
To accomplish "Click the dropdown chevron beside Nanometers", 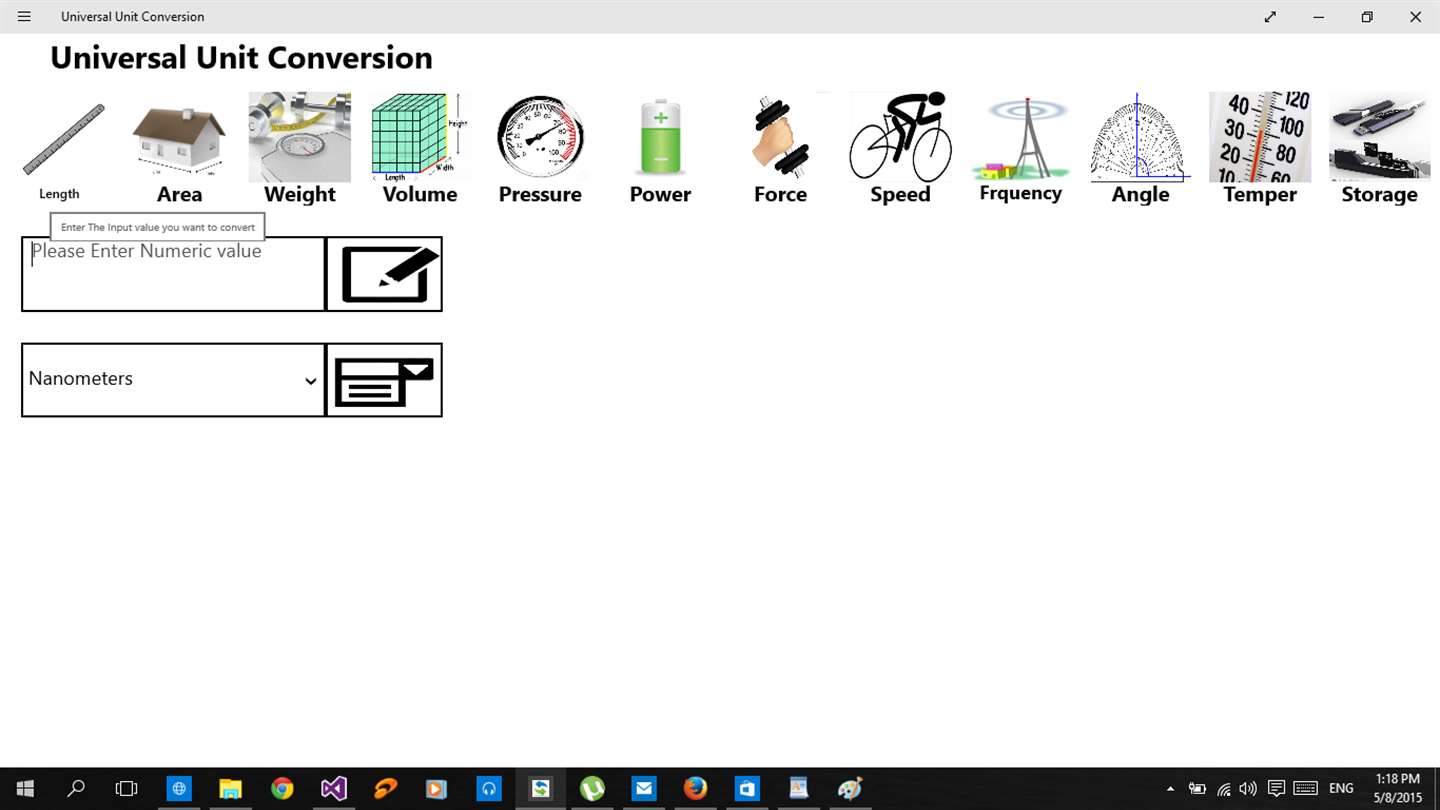I will pos(311,381).
